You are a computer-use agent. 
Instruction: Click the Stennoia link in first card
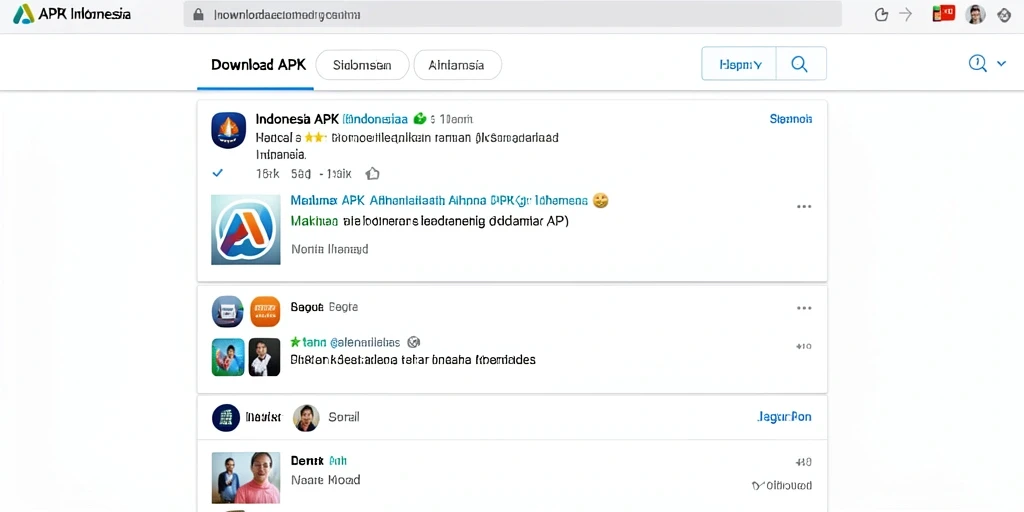coord(791,119)
